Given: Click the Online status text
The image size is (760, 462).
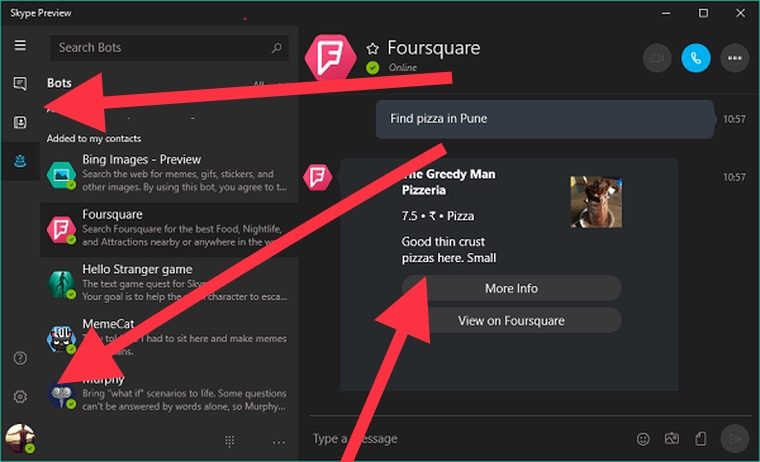Looking at the screenshot, I should 402,67.
